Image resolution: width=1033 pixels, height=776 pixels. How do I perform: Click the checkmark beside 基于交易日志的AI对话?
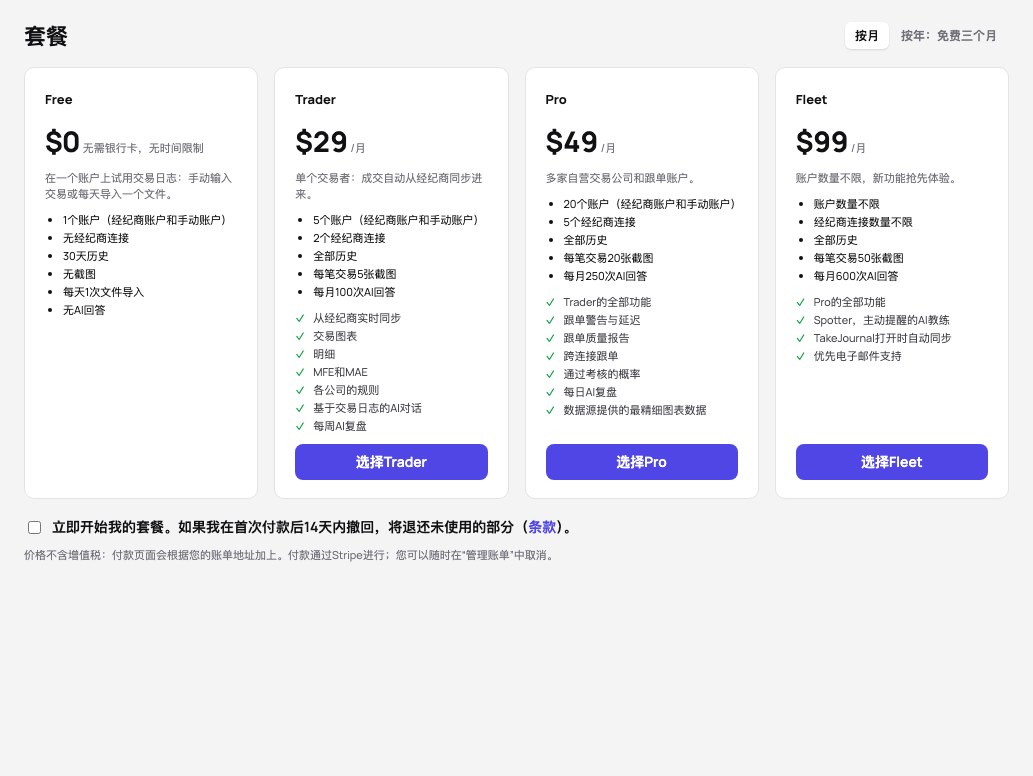pos(300,408)
